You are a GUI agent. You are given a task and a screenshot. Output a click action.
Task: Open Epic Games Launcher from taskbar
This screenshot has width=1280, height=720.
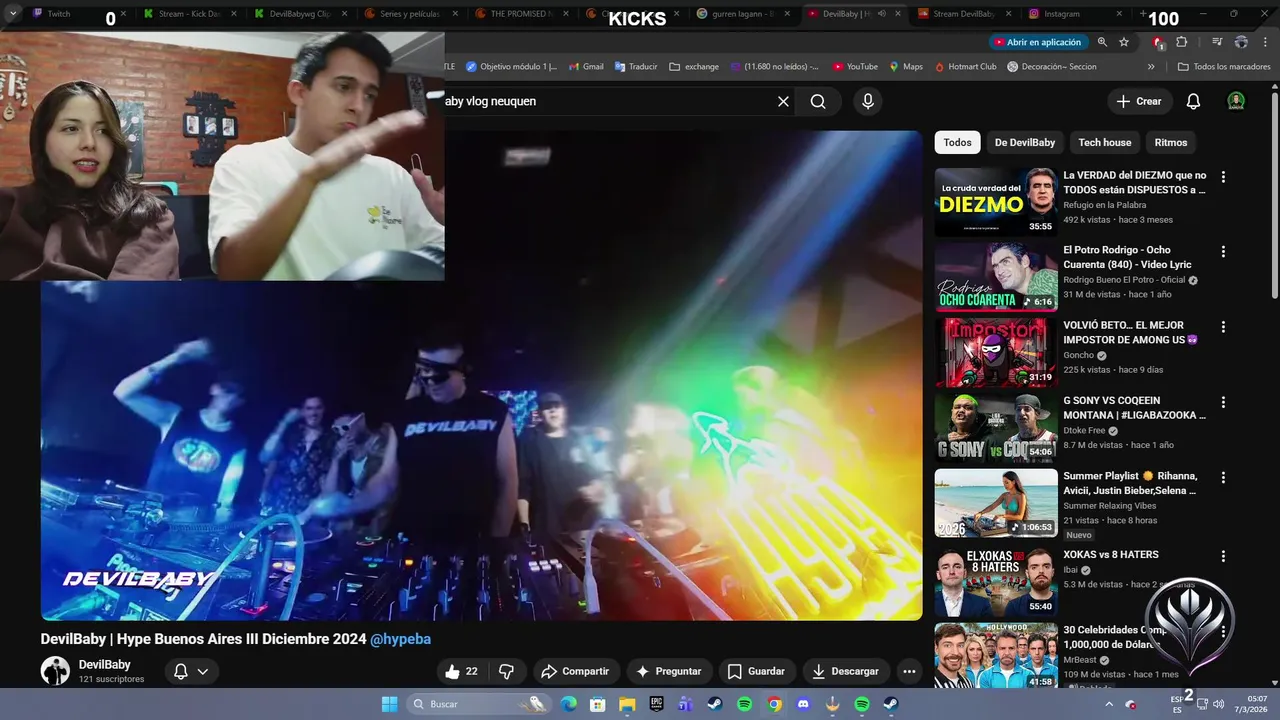[x=656, y=704]
